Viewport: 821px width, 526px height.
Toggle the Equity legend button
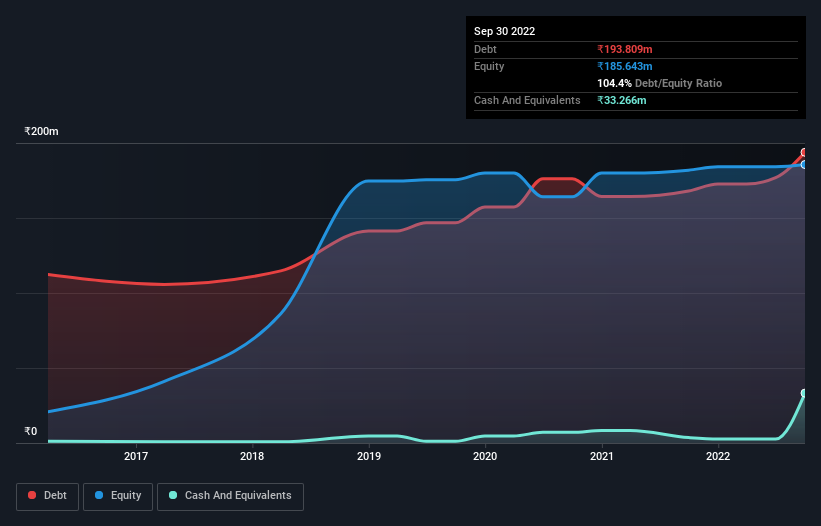point(118,496)
